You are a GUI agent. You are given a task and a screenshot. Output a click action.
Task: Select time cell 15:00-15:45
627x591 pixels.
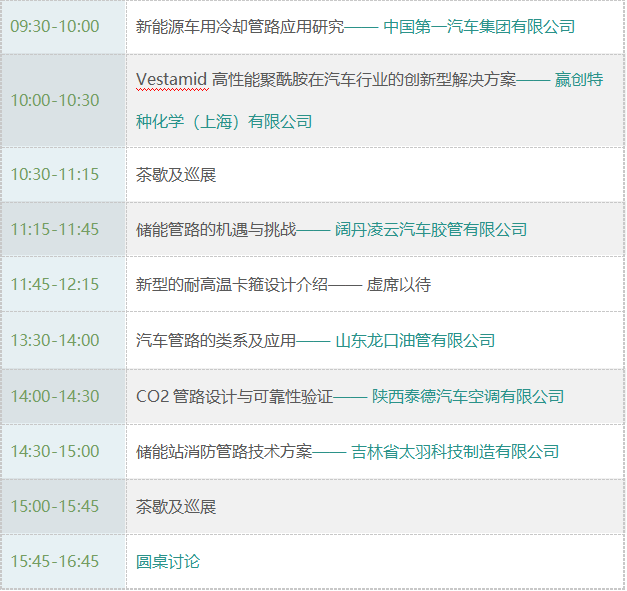click(64, 507)
